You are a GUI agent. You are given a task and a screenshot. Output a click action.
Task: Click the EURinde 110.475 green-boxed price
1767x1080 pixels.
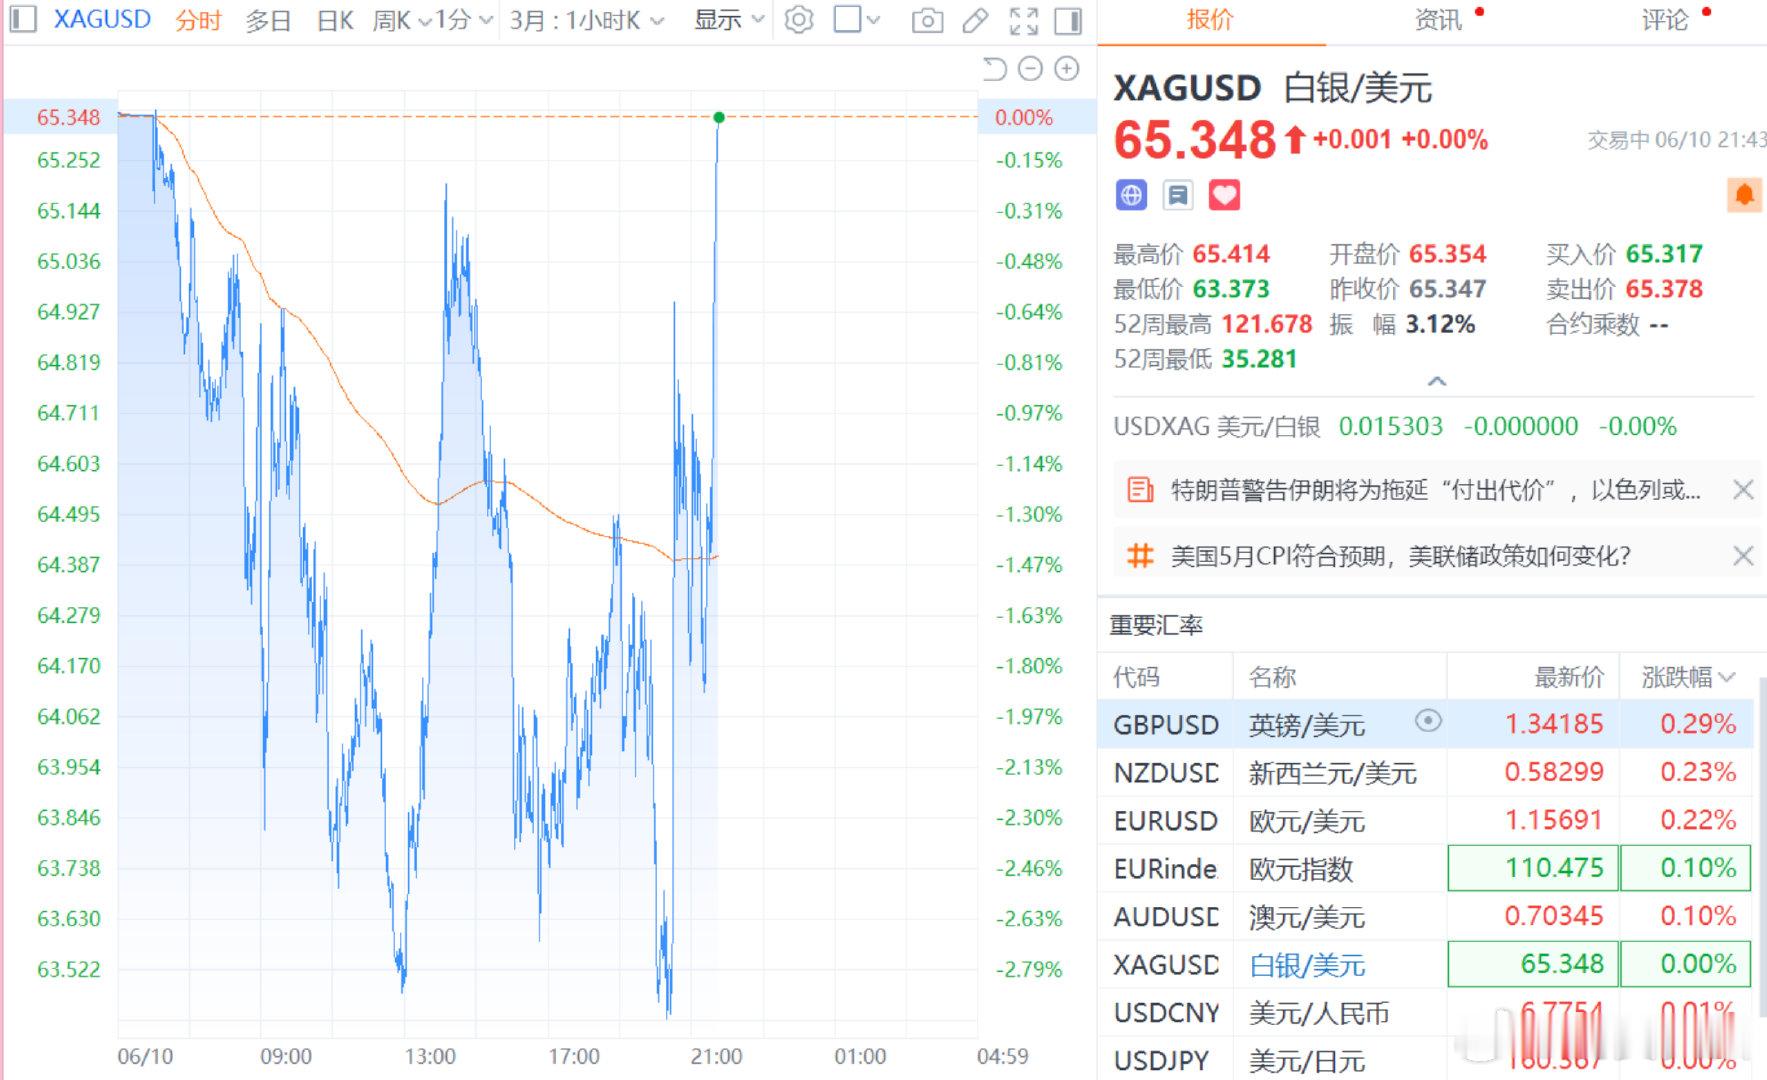coord(1532,868)
